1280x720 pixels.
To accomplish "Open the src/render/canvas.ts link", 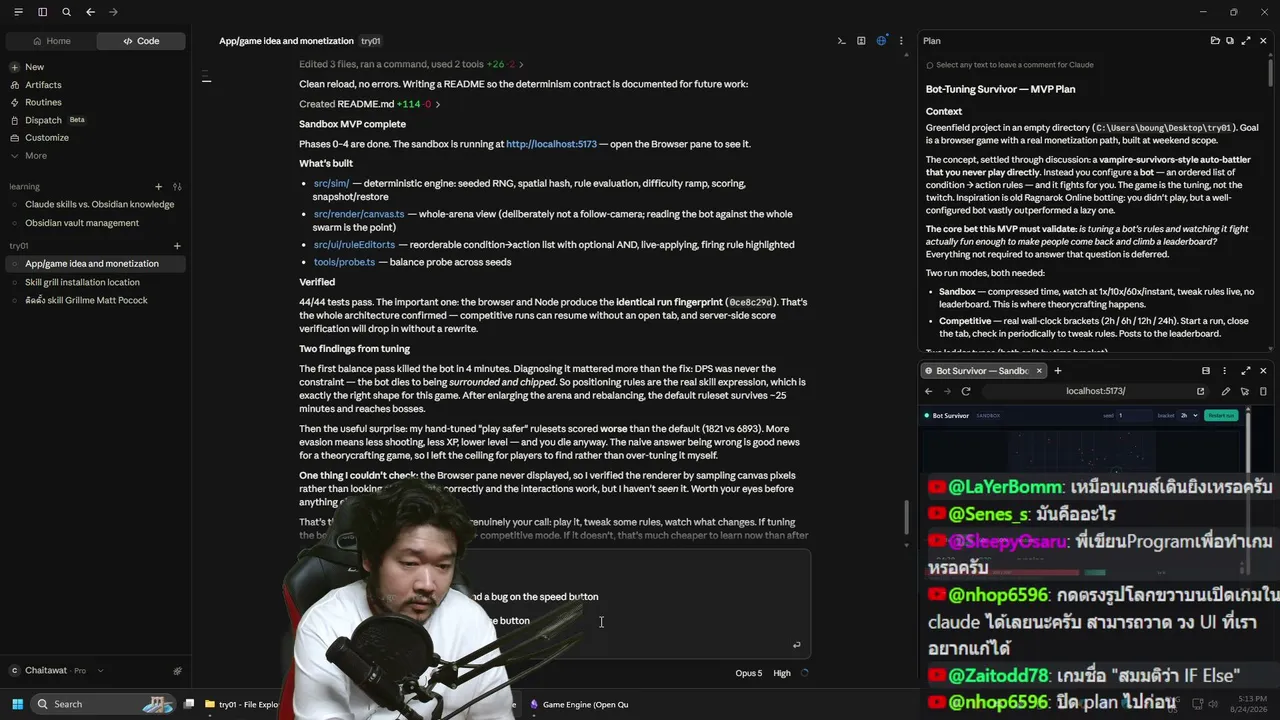I will (359, 214).
